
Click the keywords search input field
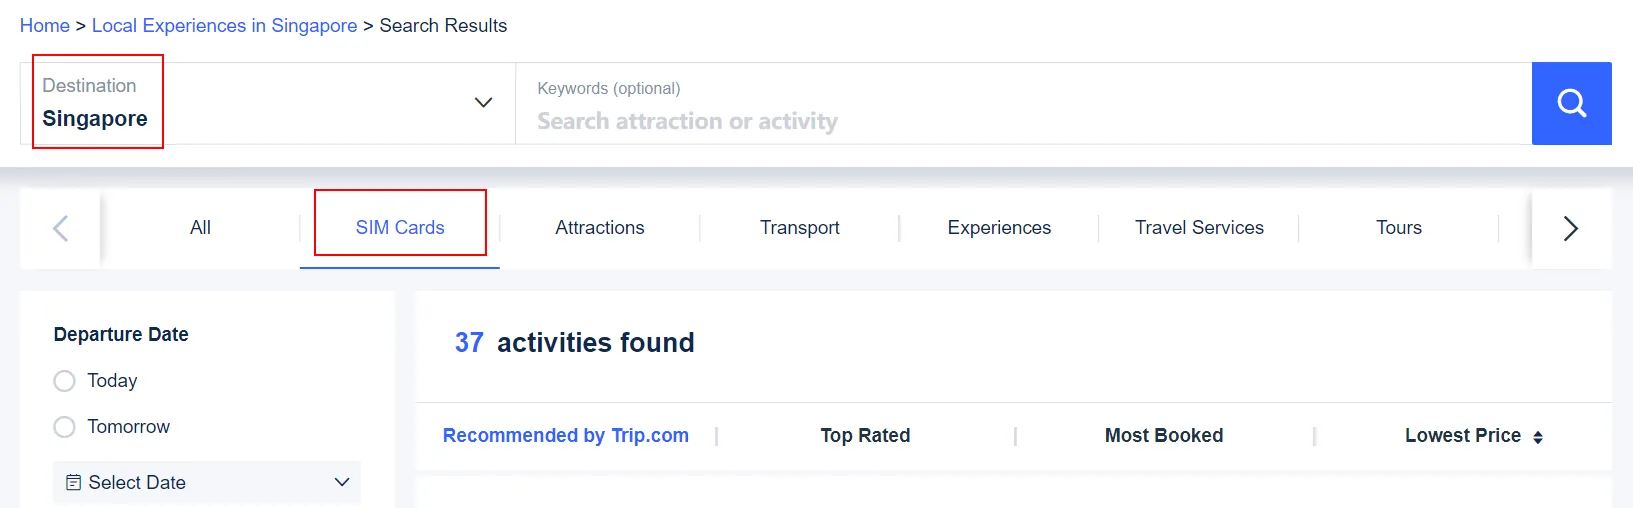coord(1020,121)
